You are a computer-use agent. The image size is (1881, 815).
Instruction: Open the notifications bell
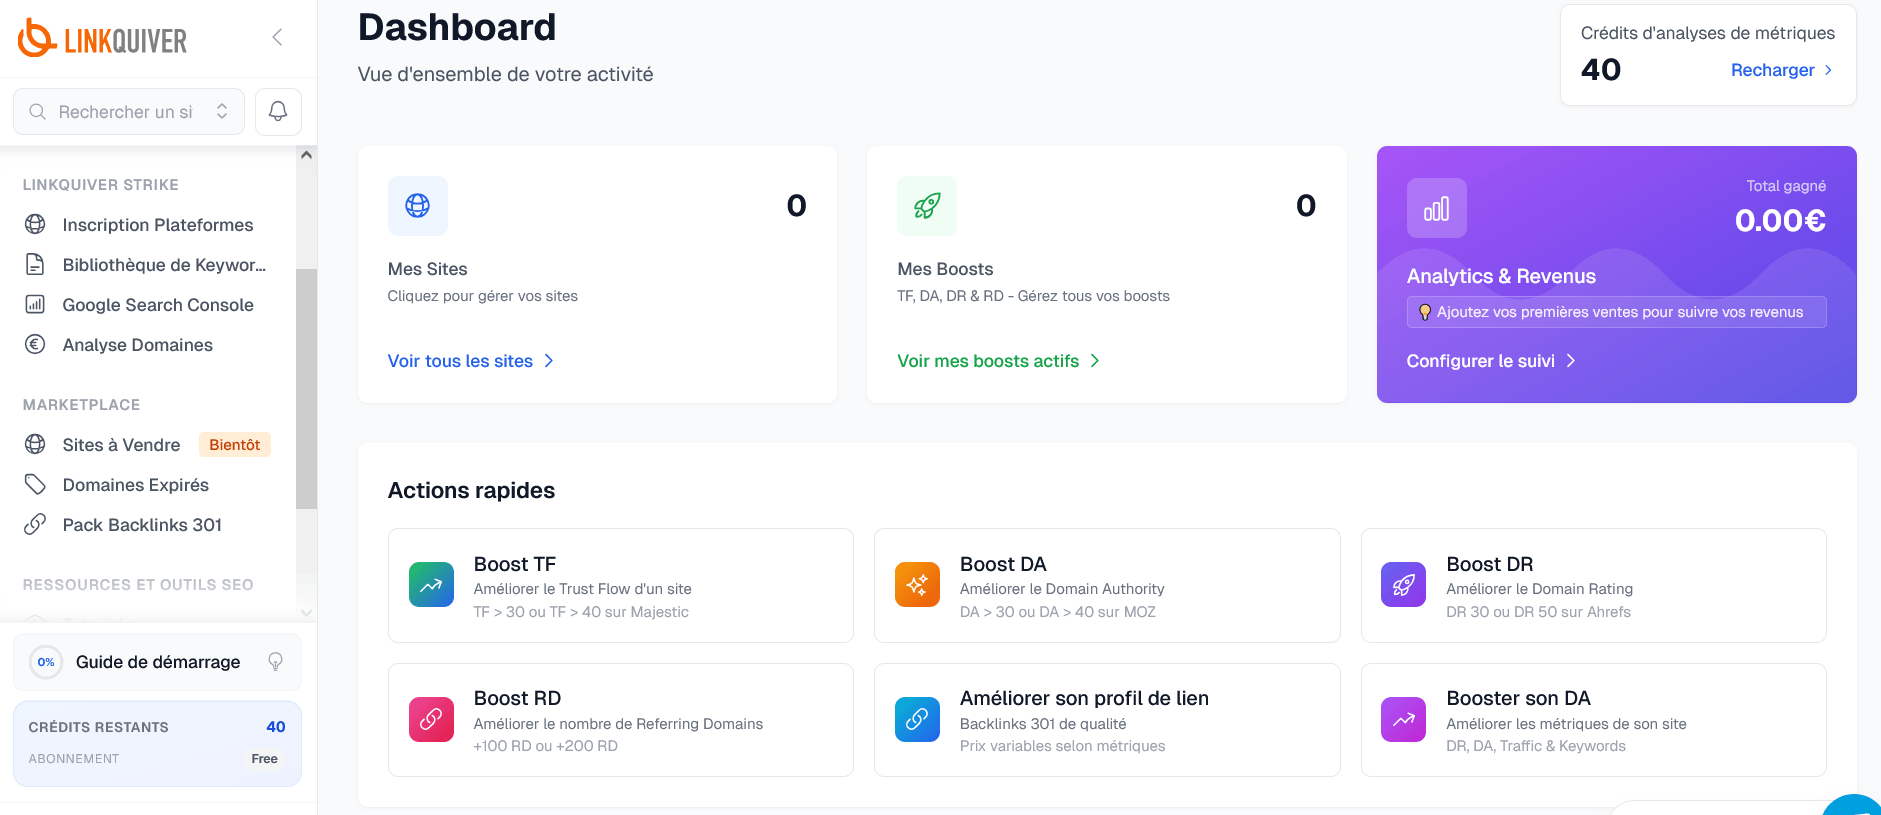click(278, 111)
